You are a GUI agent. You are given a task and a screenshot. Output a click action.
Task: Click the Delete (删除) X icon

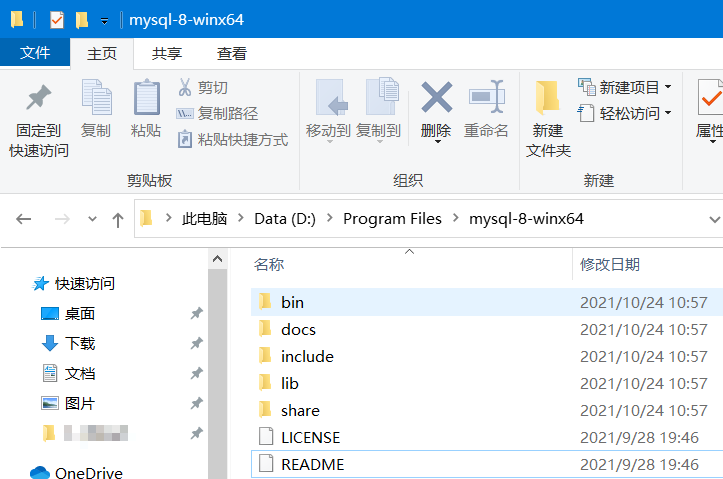click(436, 97)
